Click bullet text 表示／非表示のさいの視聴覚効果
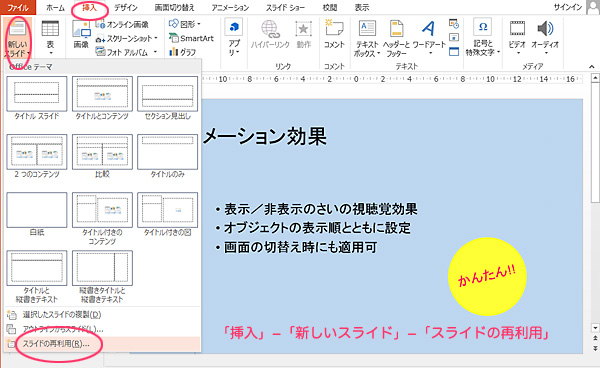 [321, 209]
